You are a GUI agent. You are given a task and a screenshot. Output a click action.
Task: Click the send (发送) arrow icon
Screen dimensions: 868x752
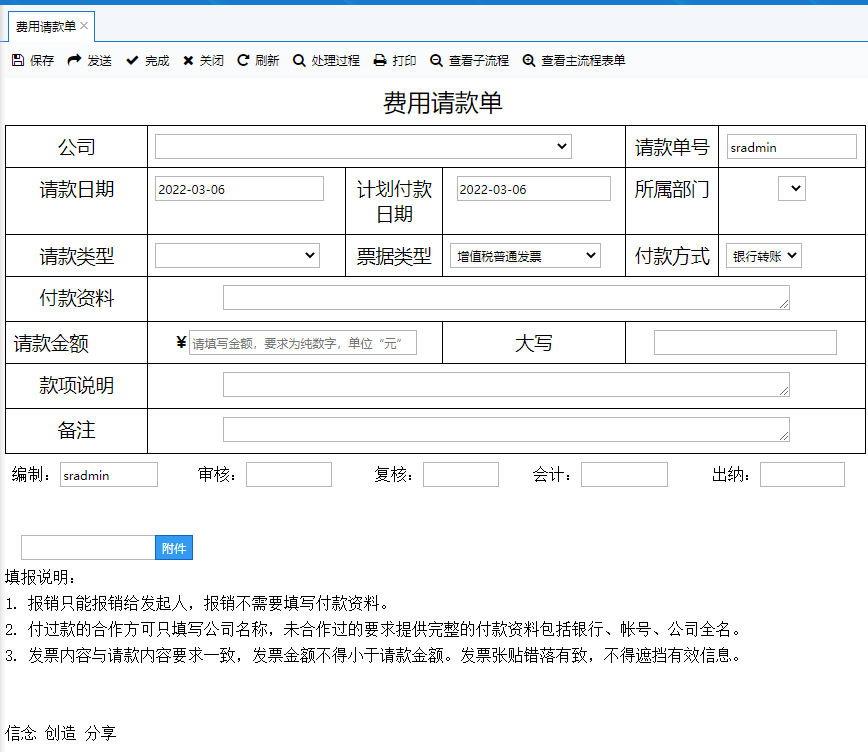(x=74, y=60)
